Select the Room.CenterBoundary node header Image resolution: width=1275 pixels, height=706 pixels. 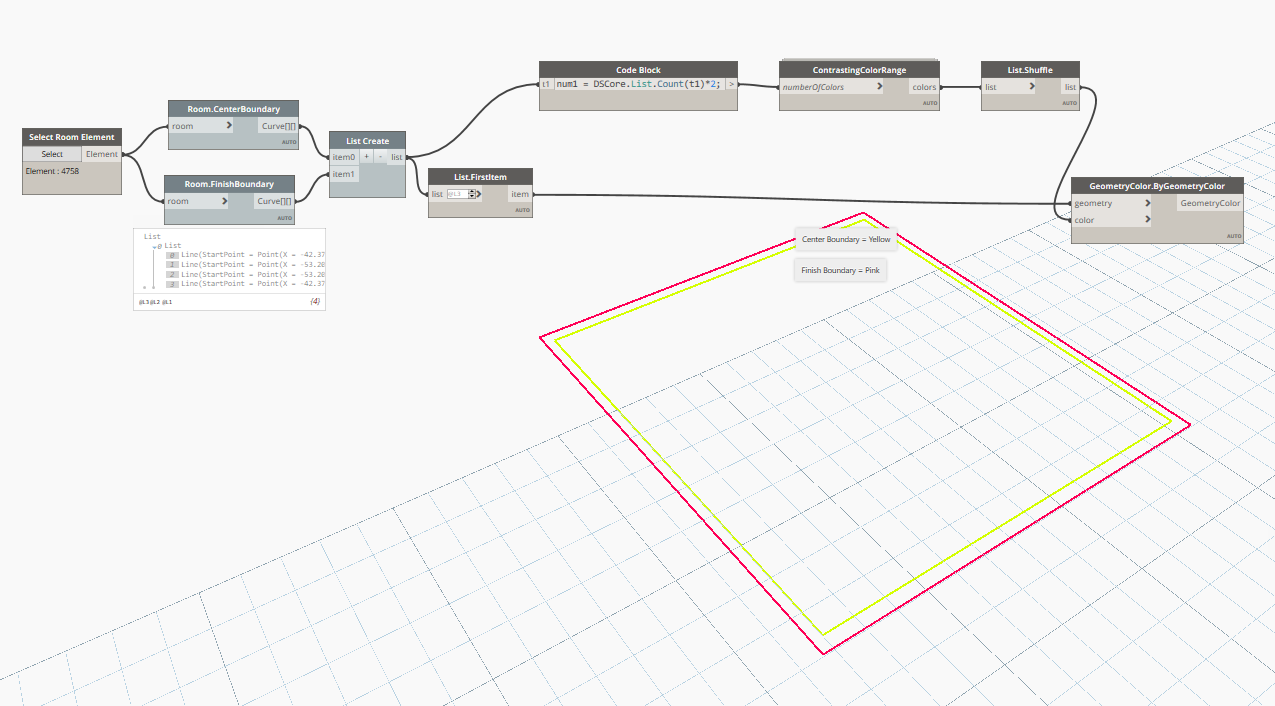(234, 108)
